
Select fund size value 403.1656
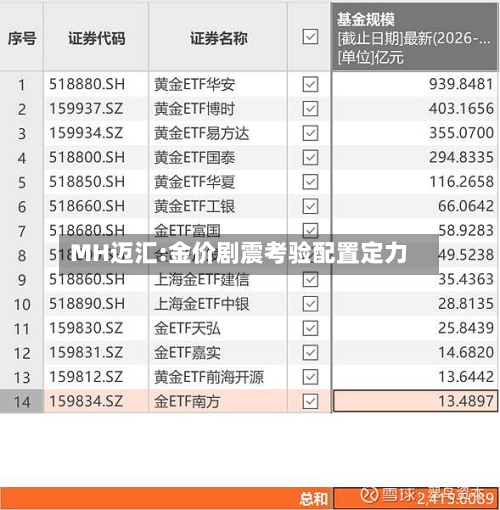click(461, 109)
